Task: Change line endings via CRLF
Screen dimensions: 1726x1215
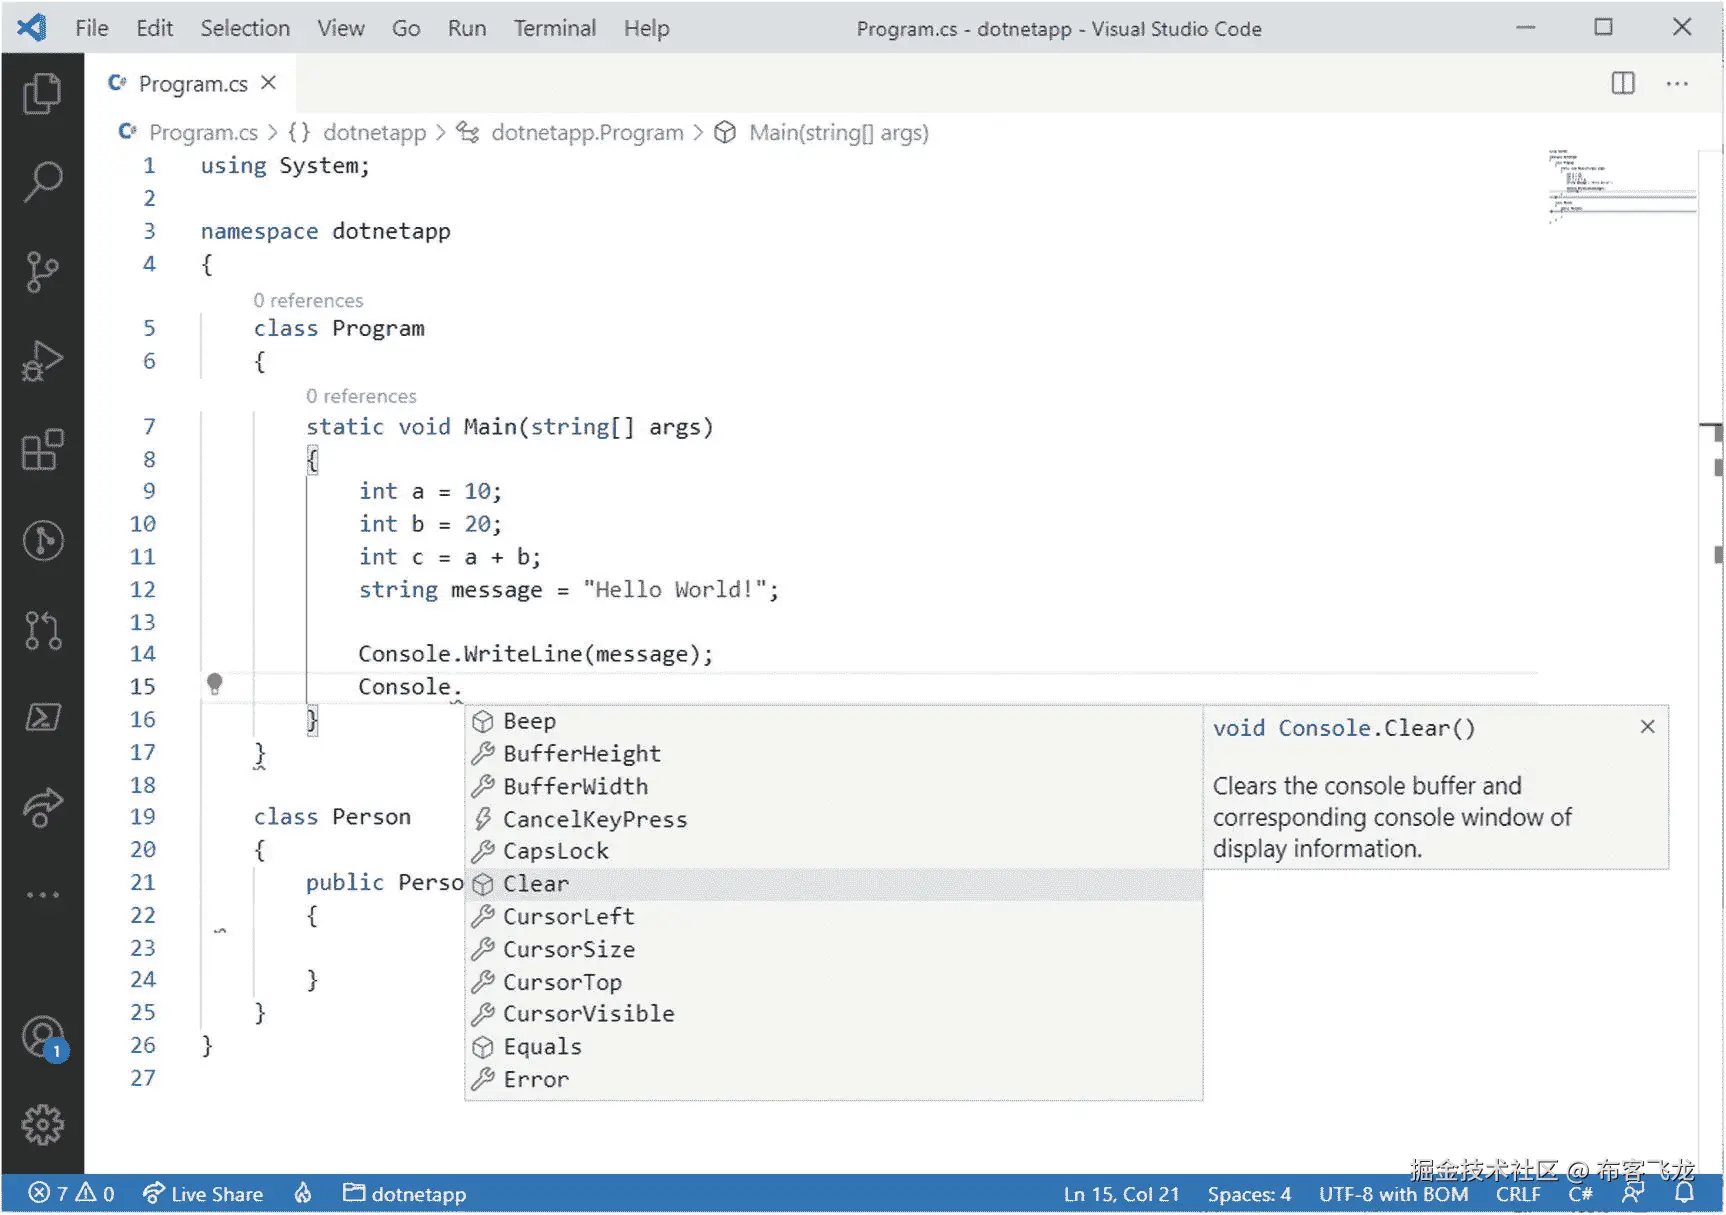Action: [1518, 1194]
